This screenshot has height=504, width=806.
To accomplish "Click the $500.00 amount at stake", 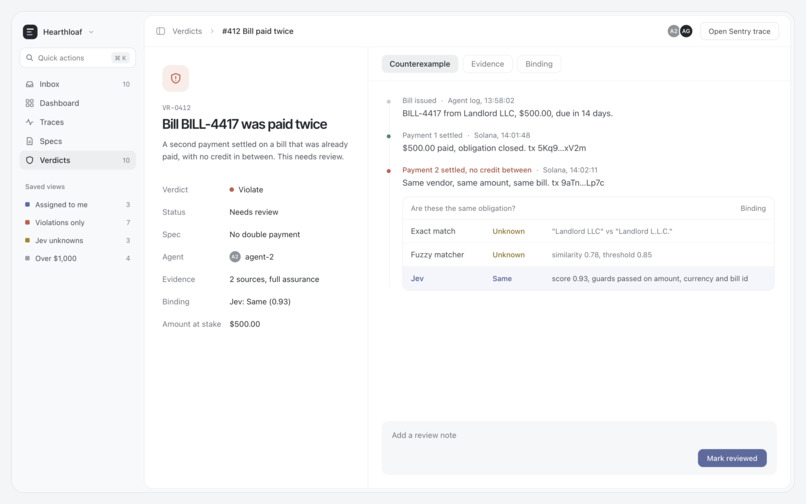I will coord(245,324).
